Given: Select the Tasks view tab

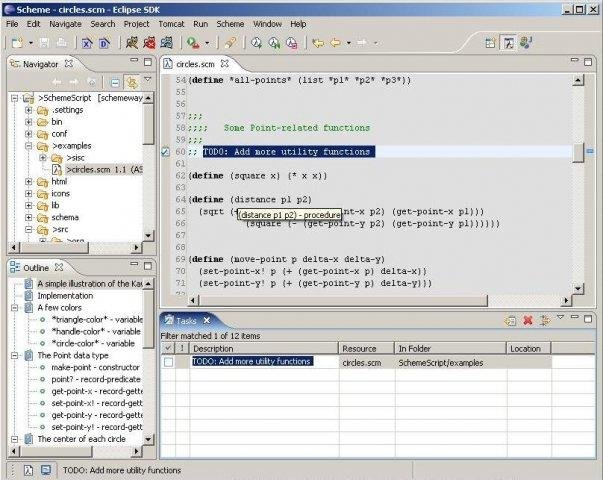Looking at the screenshot, I should coord(186,320).
